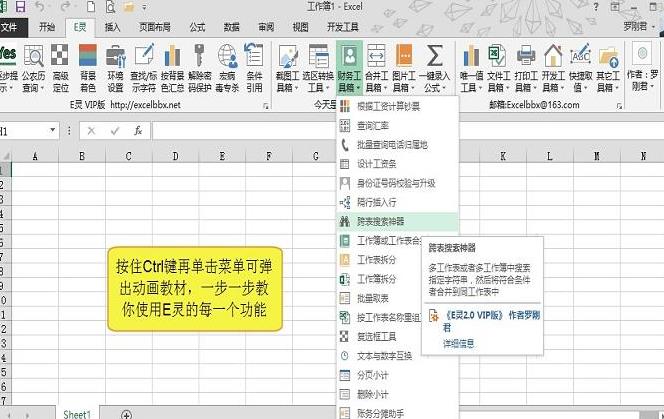Expand the 截图工具箱 screenshot toolbox dropdown
The width and height of the screenshot is (664, 419).
click(288, 68)
